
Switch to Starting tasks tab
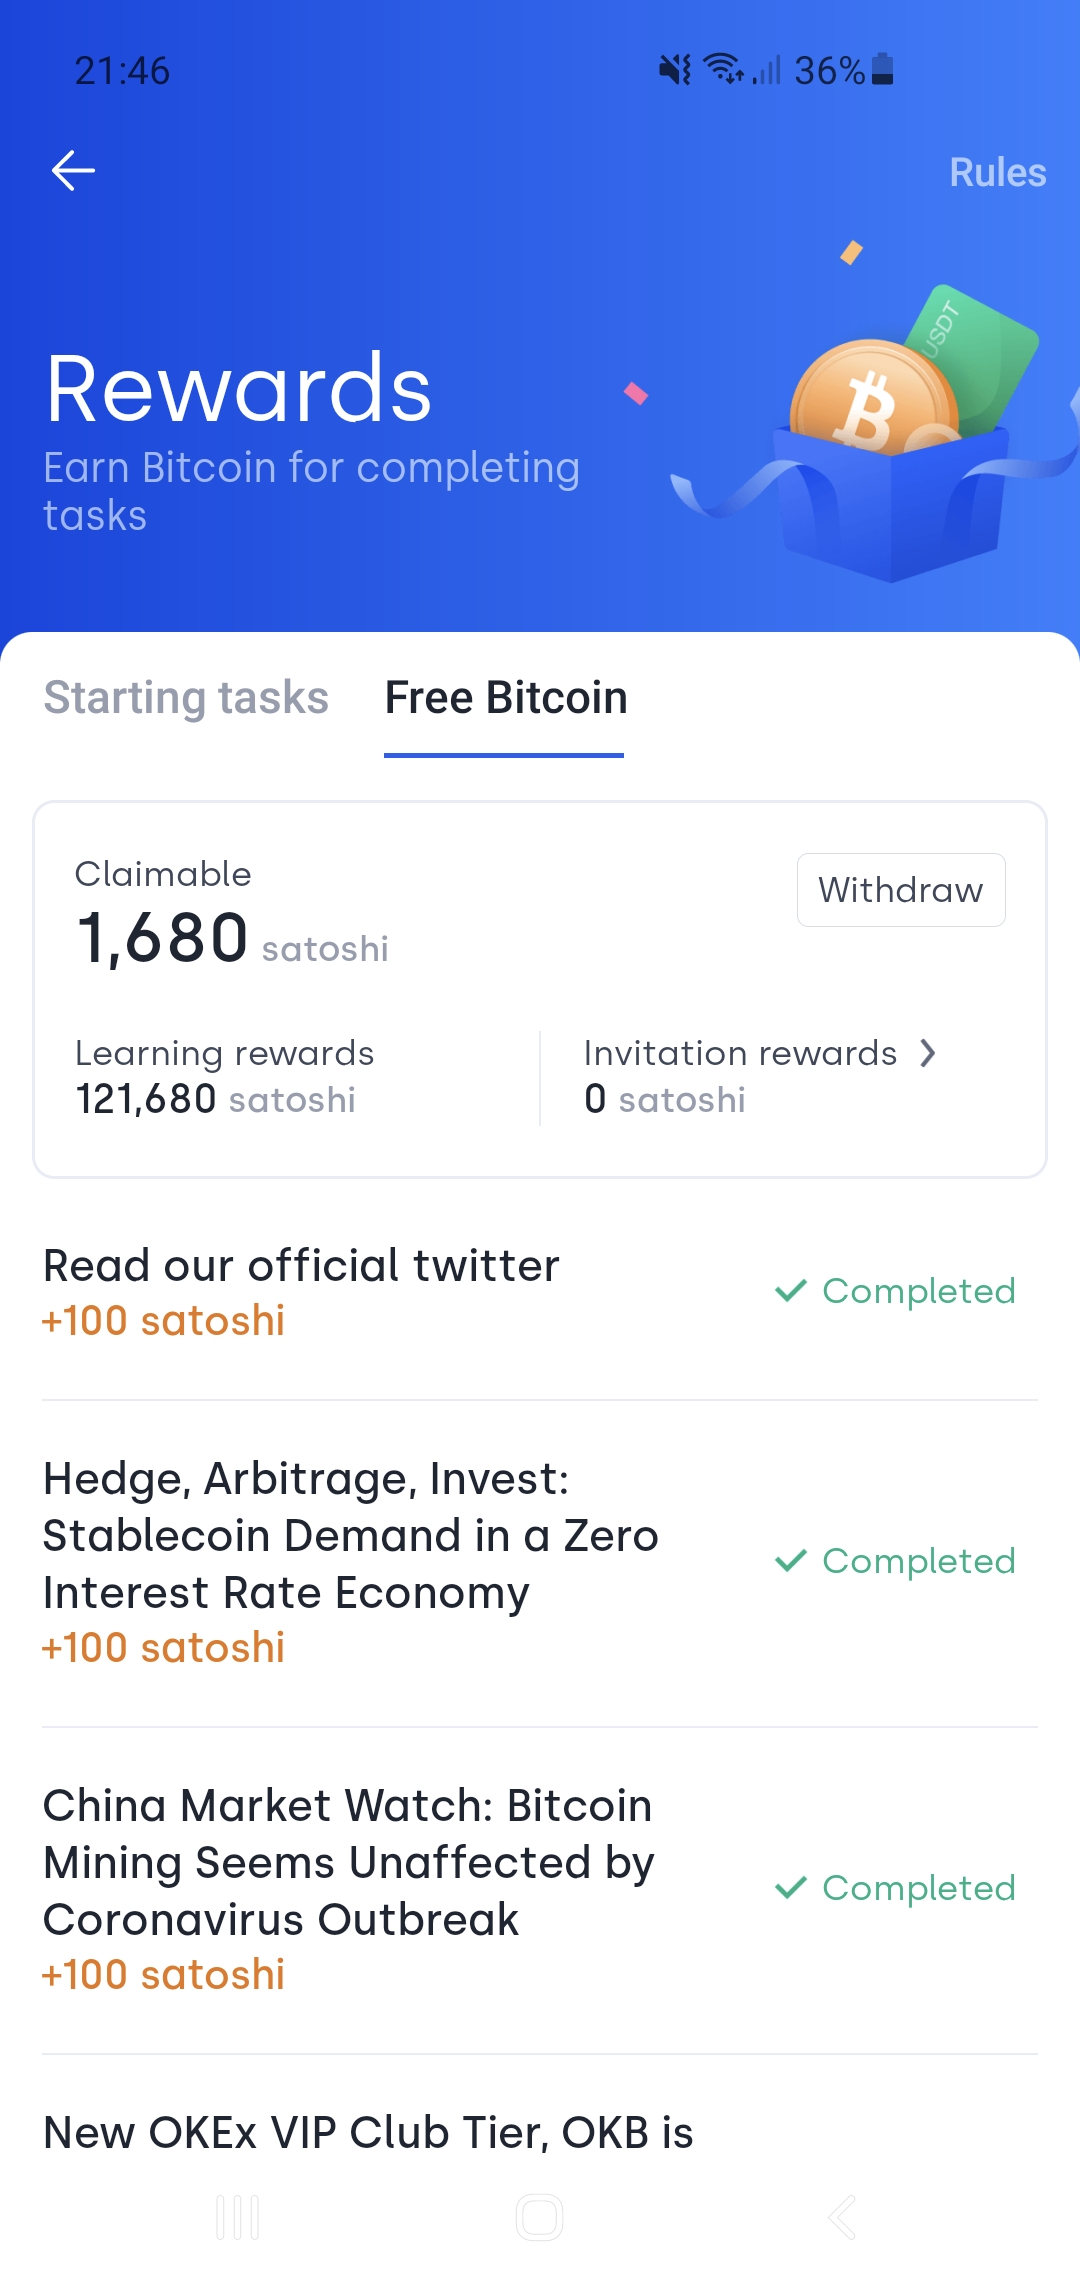[186, 698]
